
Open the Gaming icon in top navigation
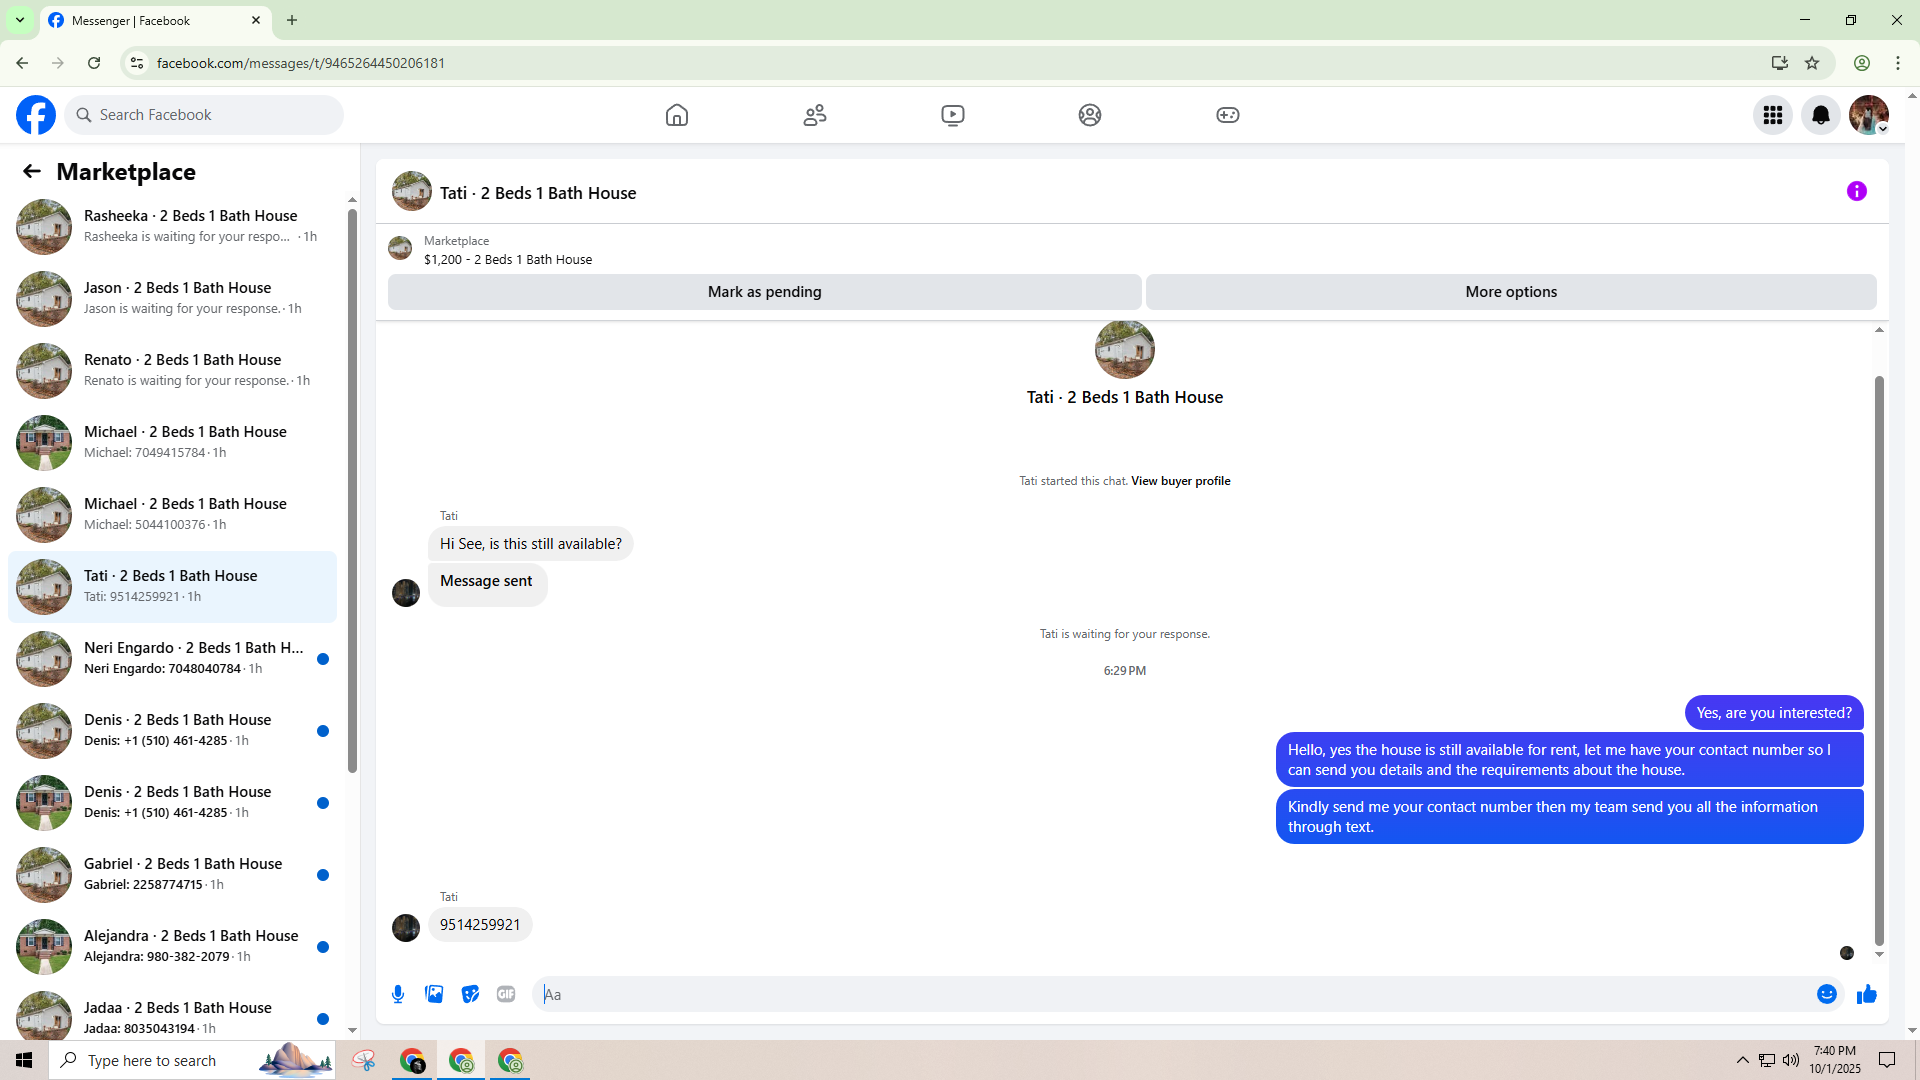click(x=1228, y=115)
